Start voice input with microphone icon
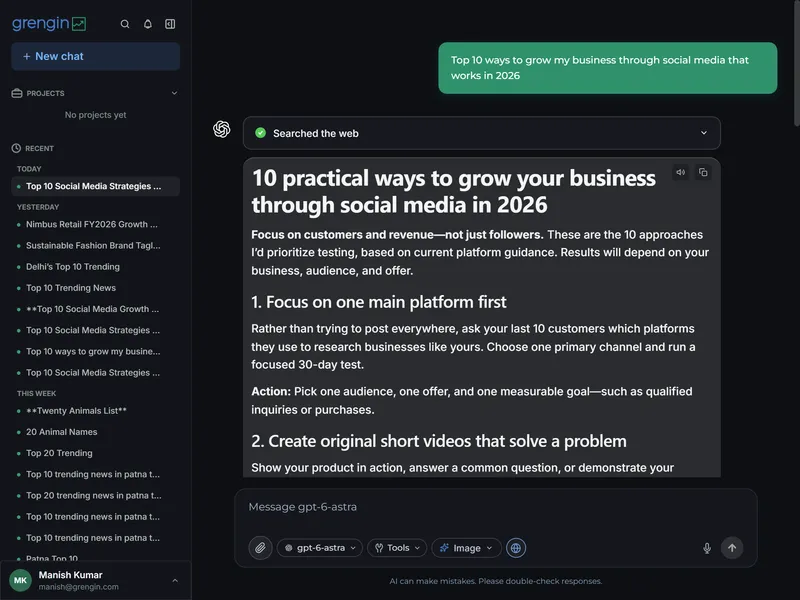This screenshot has height=600, width=800. click(707, 548)
